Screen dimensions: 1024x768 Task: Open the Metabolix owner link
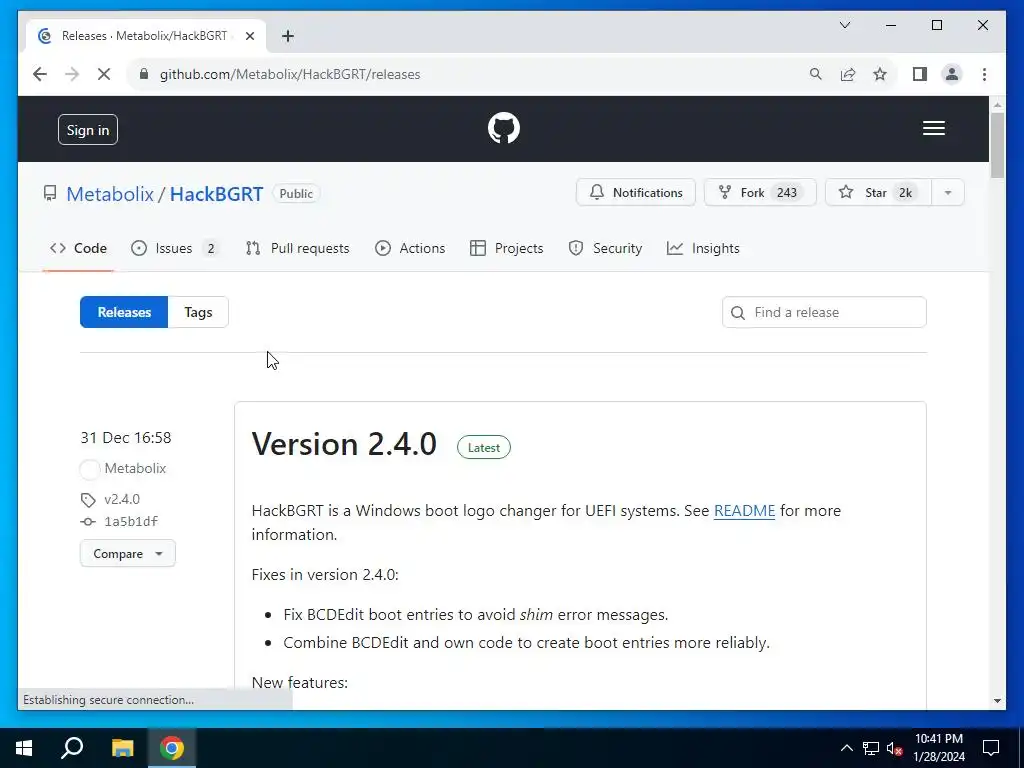point(110,194)
